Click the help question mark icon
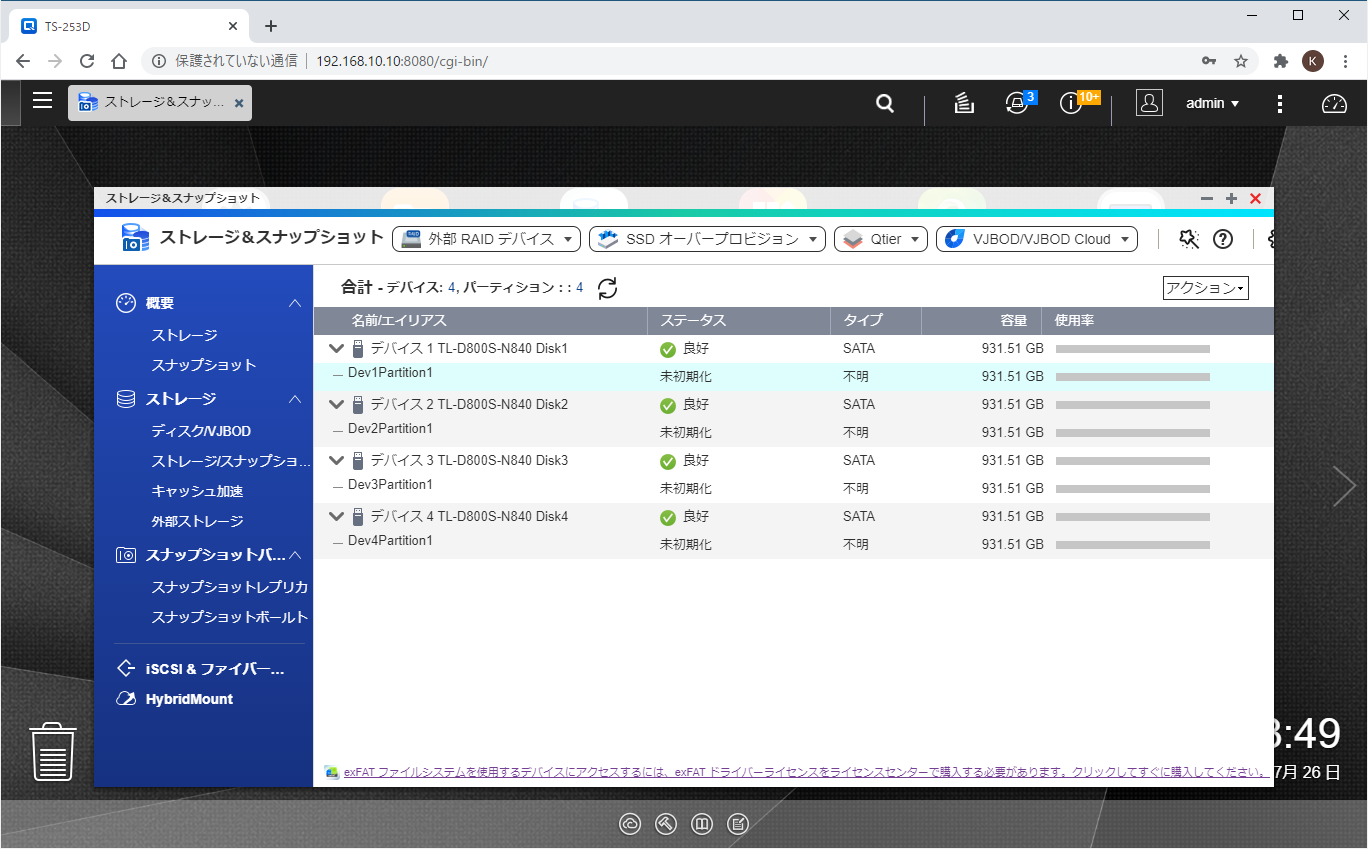1368x849 pixels. (1222, 239)
